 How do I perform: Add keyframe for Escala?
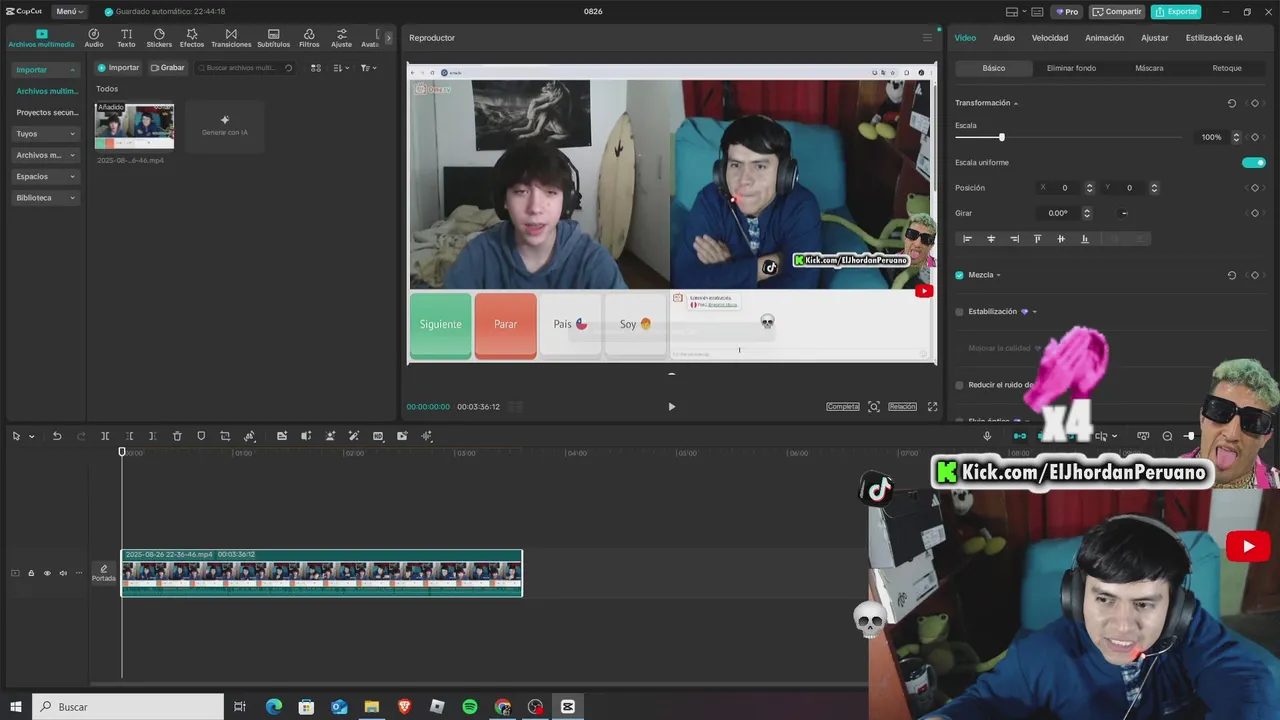click(1255, 137)
